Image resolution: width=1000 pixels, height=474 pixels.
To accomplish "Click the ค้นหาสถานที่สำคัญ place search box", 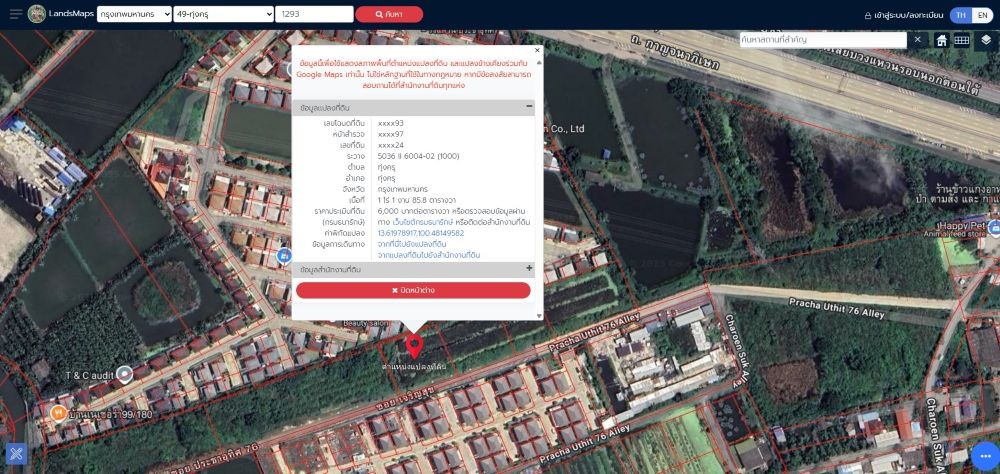I will [x=823, y=39].
